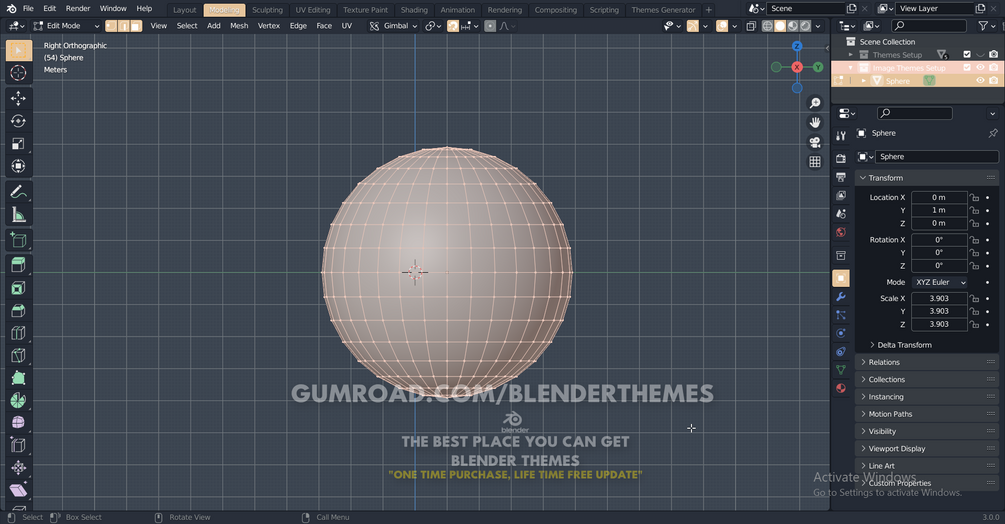Switch to the Sculpting workspace tab
The image size is (1005, 524).
267,10
